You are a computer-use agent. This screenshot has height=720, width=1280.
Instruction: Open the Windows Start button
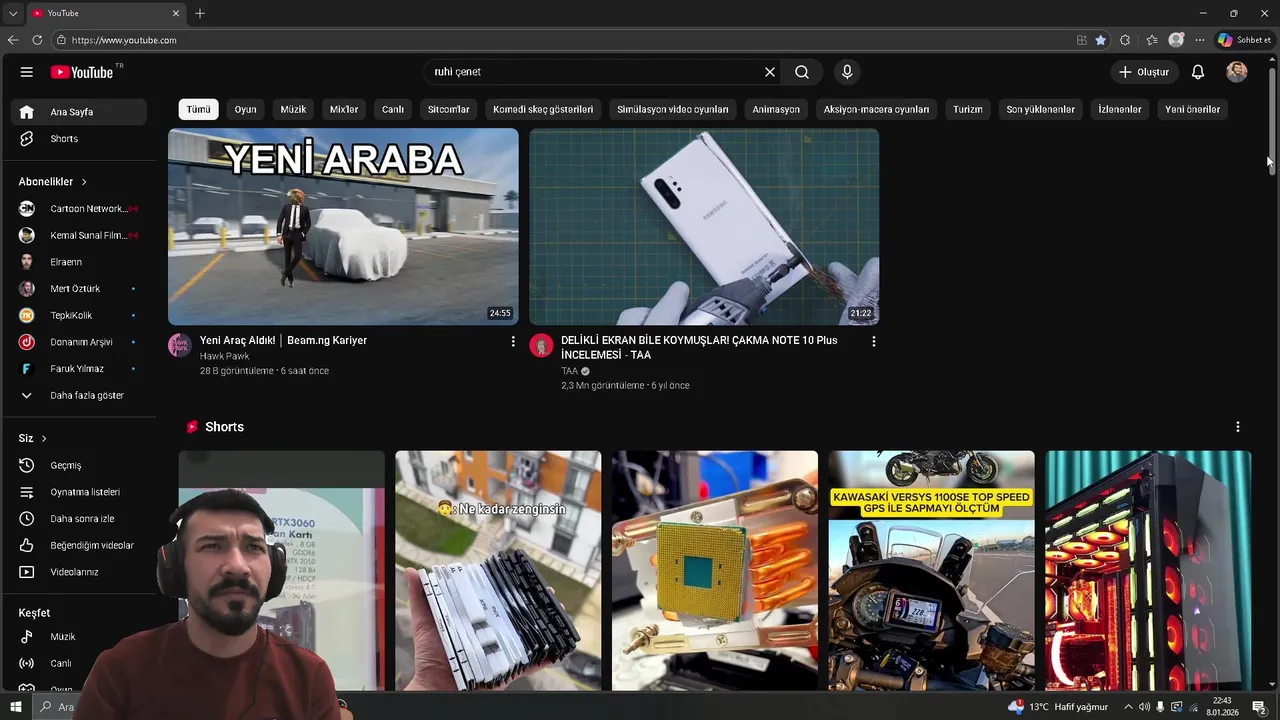click(15, 707)
